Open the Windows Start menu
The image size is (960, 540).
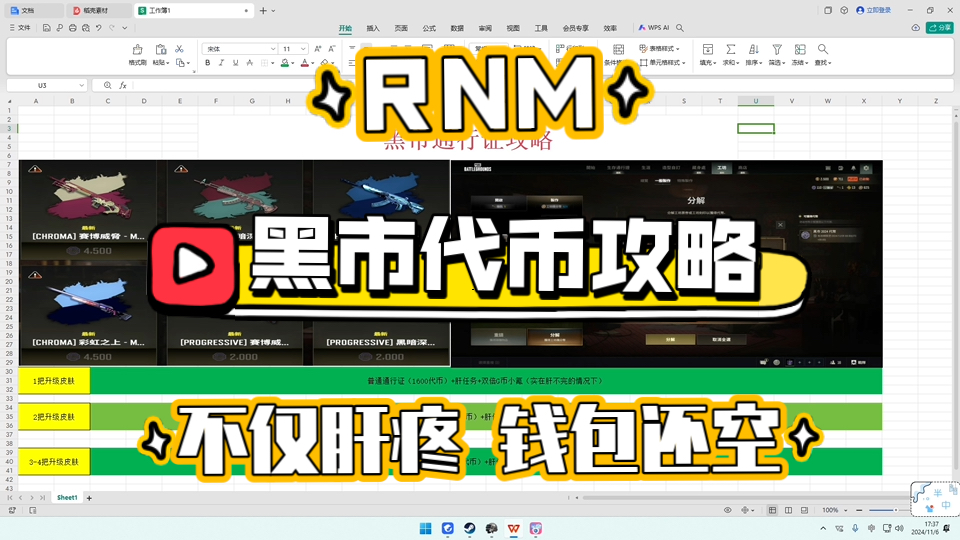(426, 528)
